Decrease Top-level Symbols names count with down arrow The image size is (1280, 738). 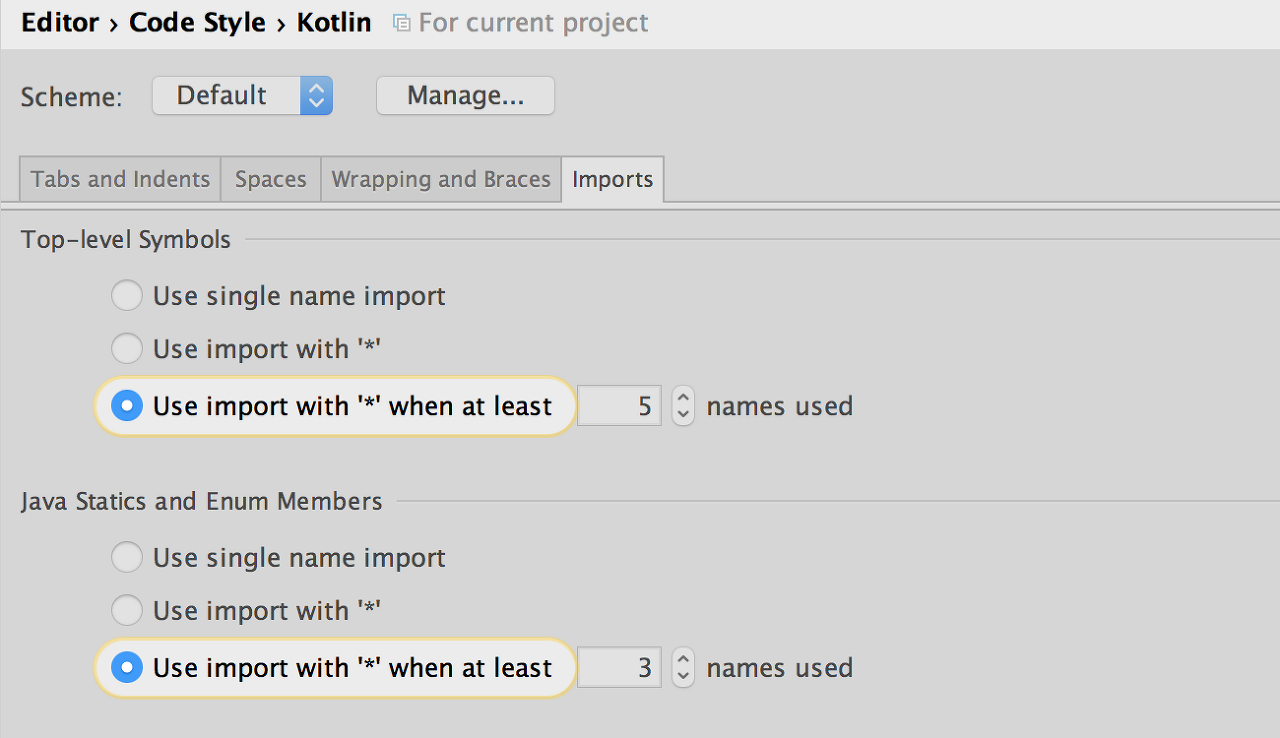click(x=683, y=415)
